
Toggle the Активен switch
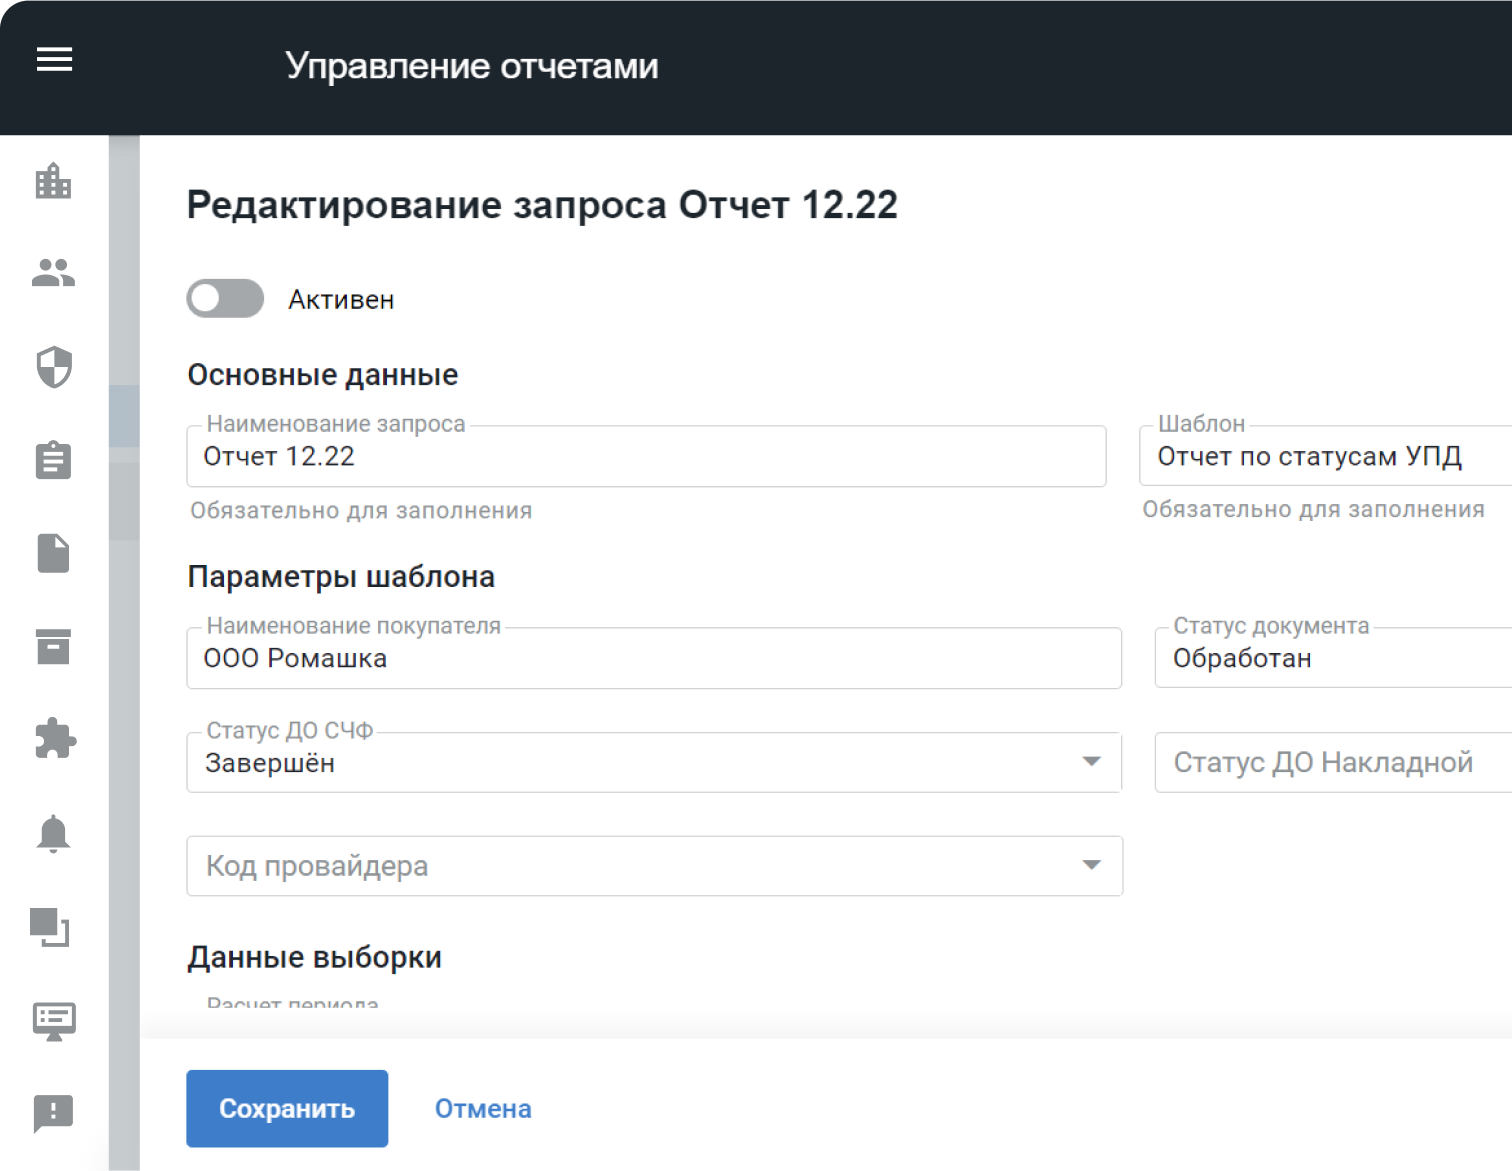(x=225, y=299)
